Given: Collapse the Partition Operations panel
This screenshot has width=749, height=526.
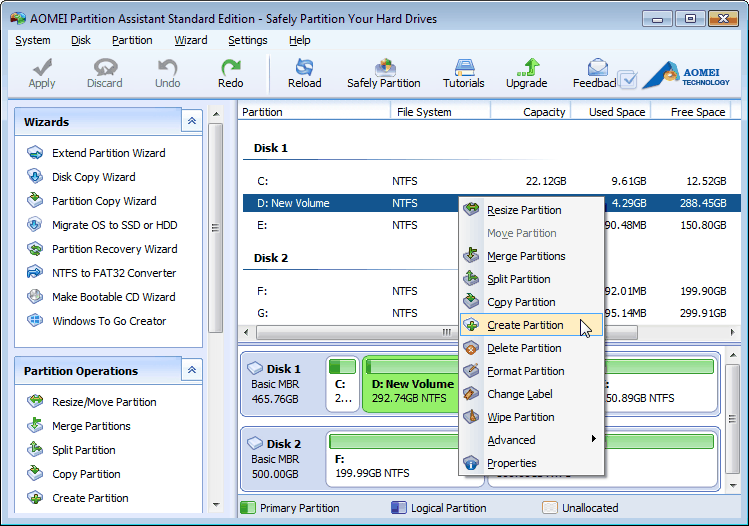Looking at the screenshot, I should 192,370.
